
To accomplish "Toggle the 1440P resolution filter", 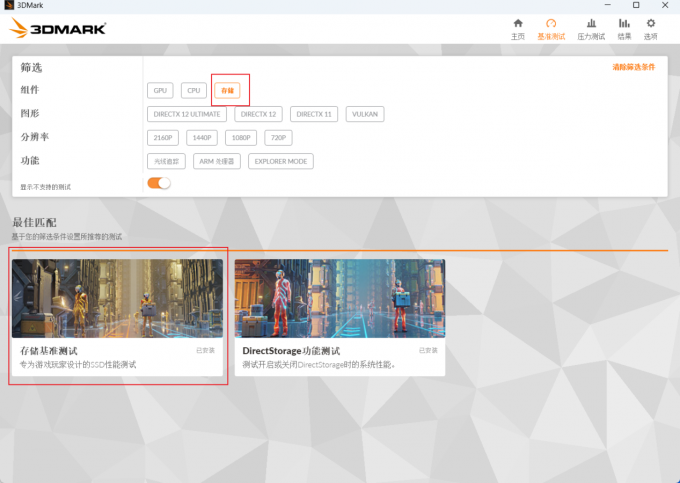I will point(202,137).
